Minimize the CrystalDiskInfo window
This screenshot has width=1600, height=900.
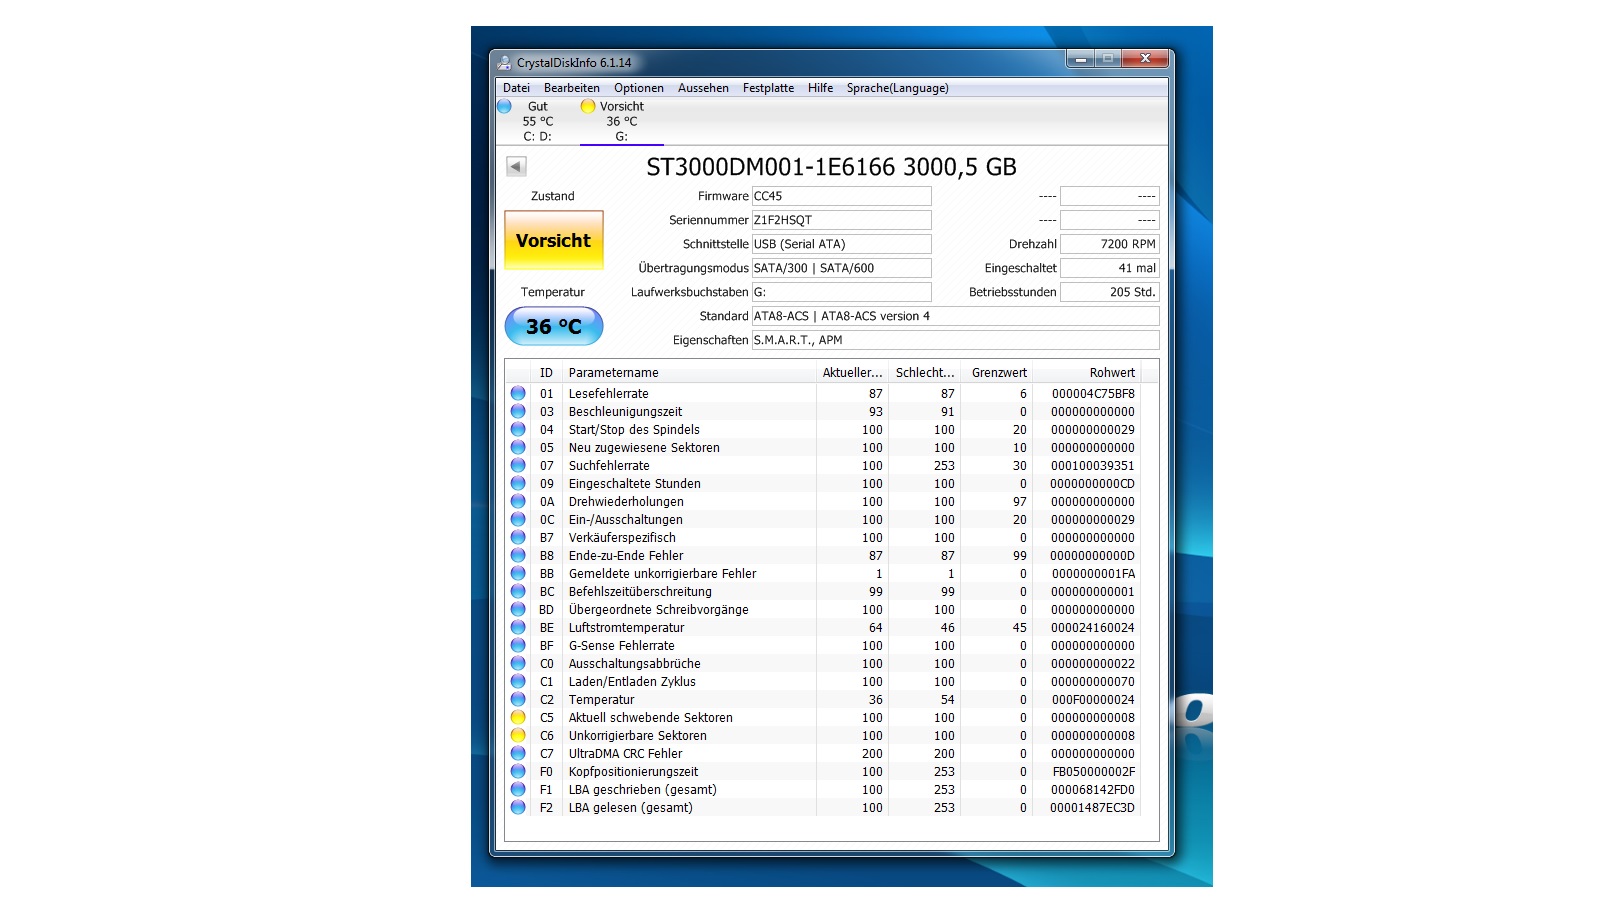(x=1080, y=59)
